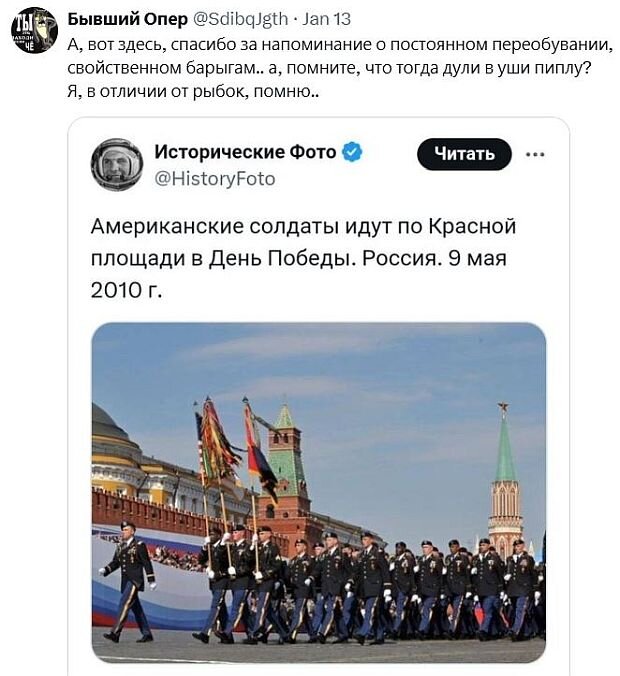Open Бывший Опер profile avatar
This screenshot has height=676, width=620.
click(34, 30)
